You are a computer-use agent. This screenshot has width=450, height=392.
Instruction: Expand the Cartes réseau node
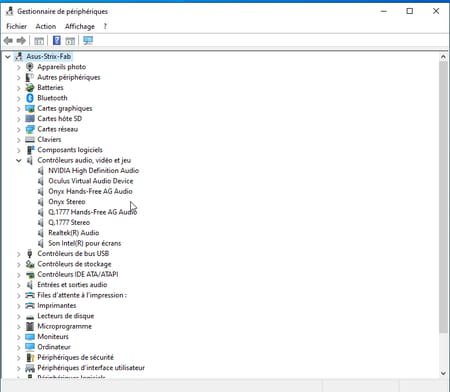[19, 129]
